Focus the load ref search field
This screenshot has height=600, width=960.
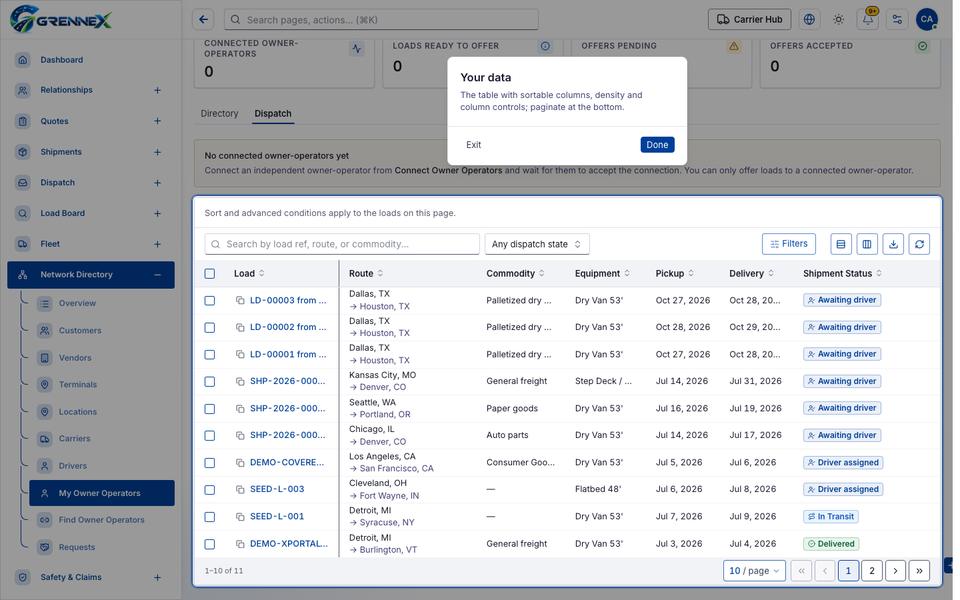(x=342, y=244)
